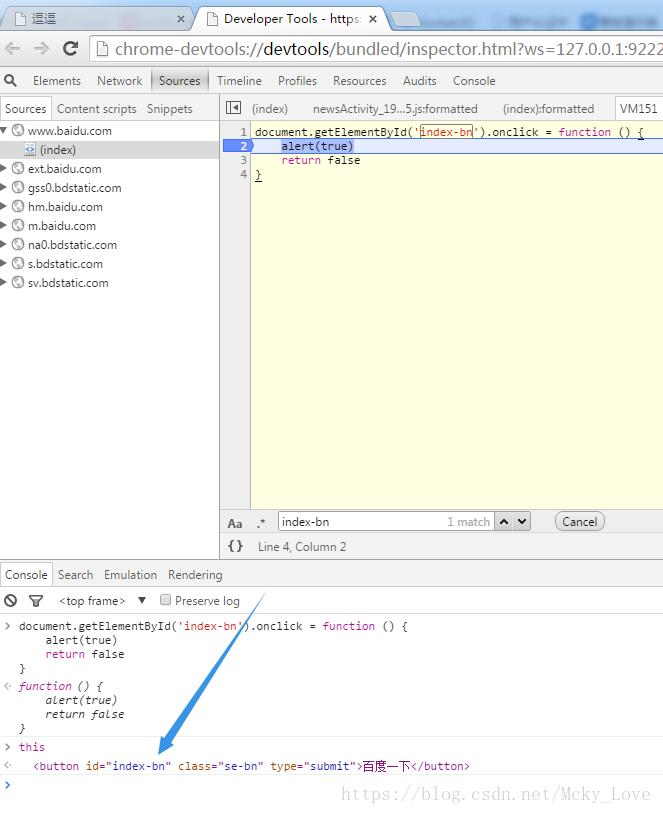Click the "this" console command entry
The width and height of the screenshot is (663, 814).
(x=32, y=747)
